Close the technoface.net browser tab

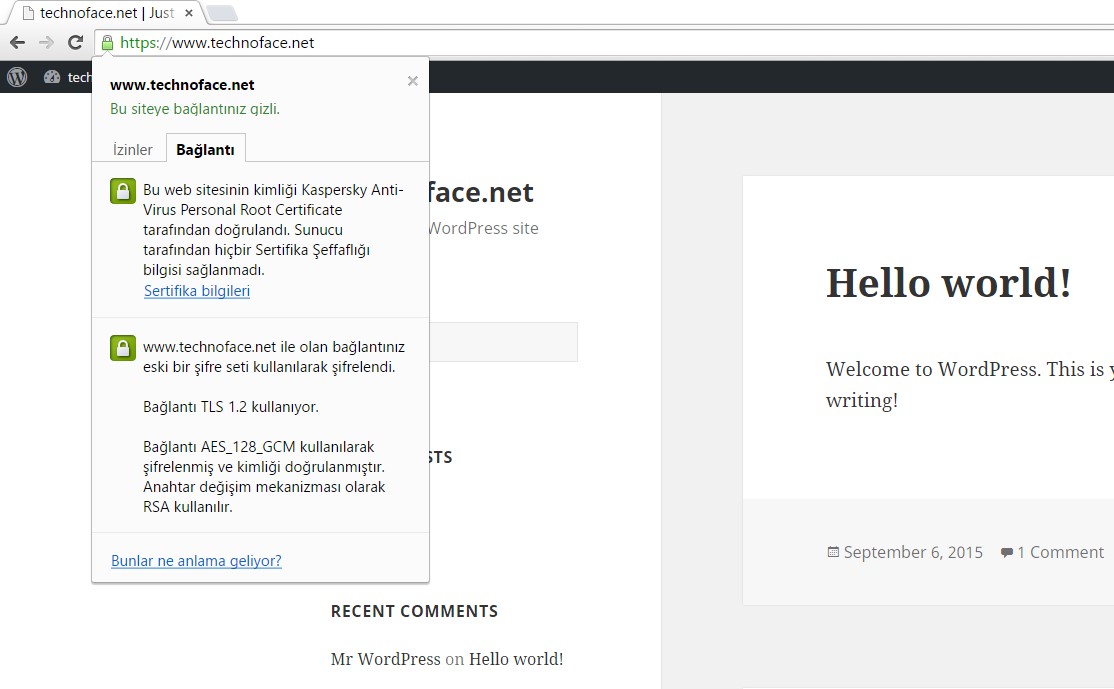point(189,13)
